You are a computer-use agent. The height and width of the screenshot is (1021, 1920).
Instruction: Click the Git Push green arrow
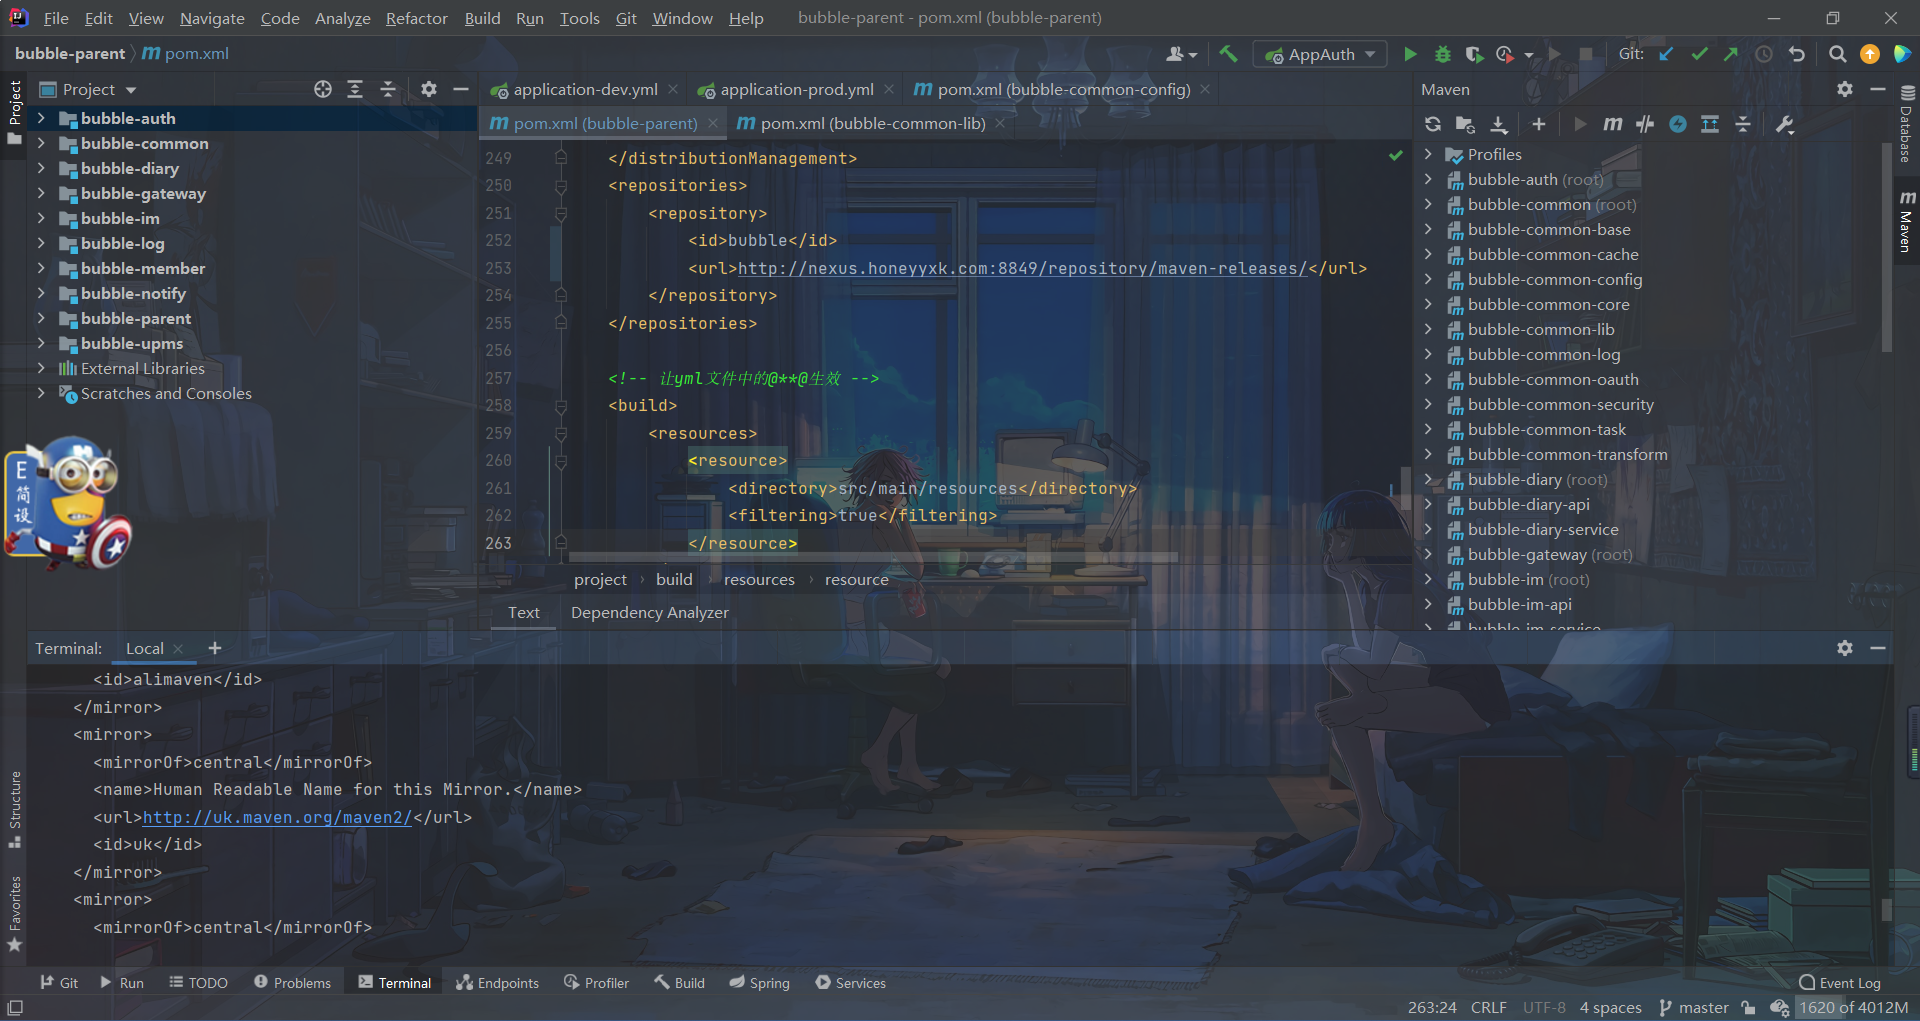coord(1731,54)
